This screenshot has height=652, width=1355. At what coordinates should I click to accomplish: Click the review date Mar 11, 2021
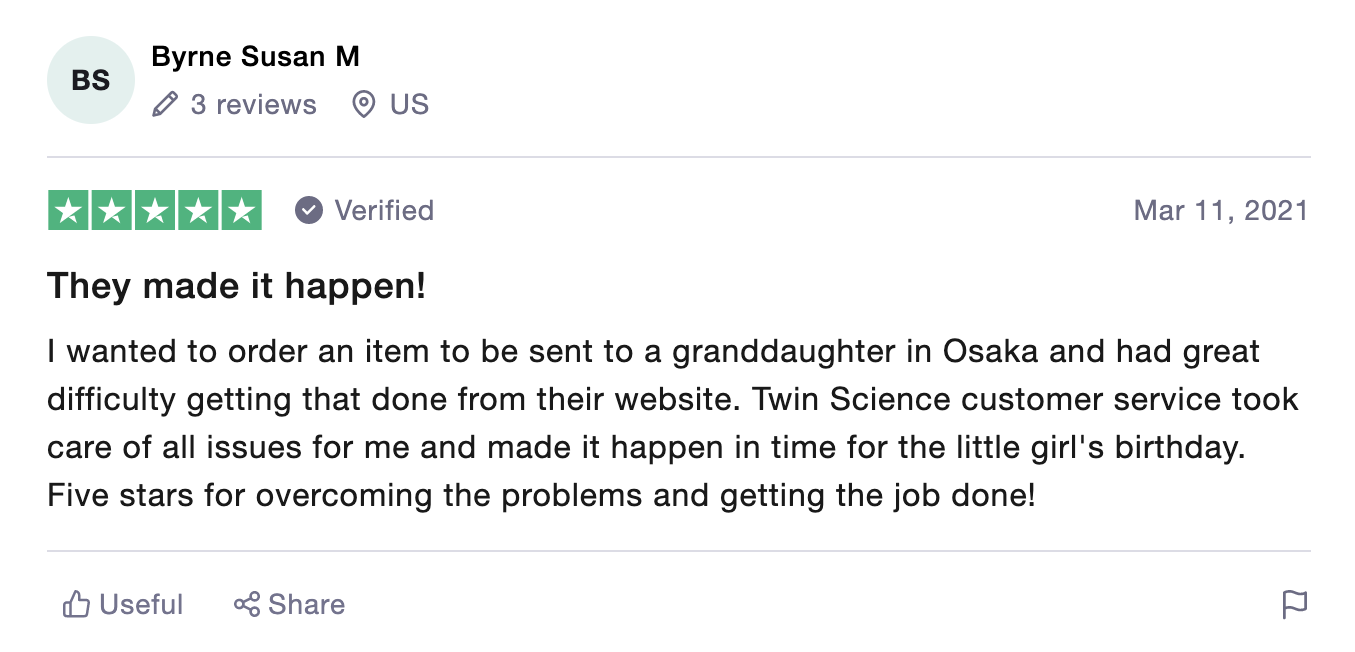pyautogui.click(x=1221, y=210)
